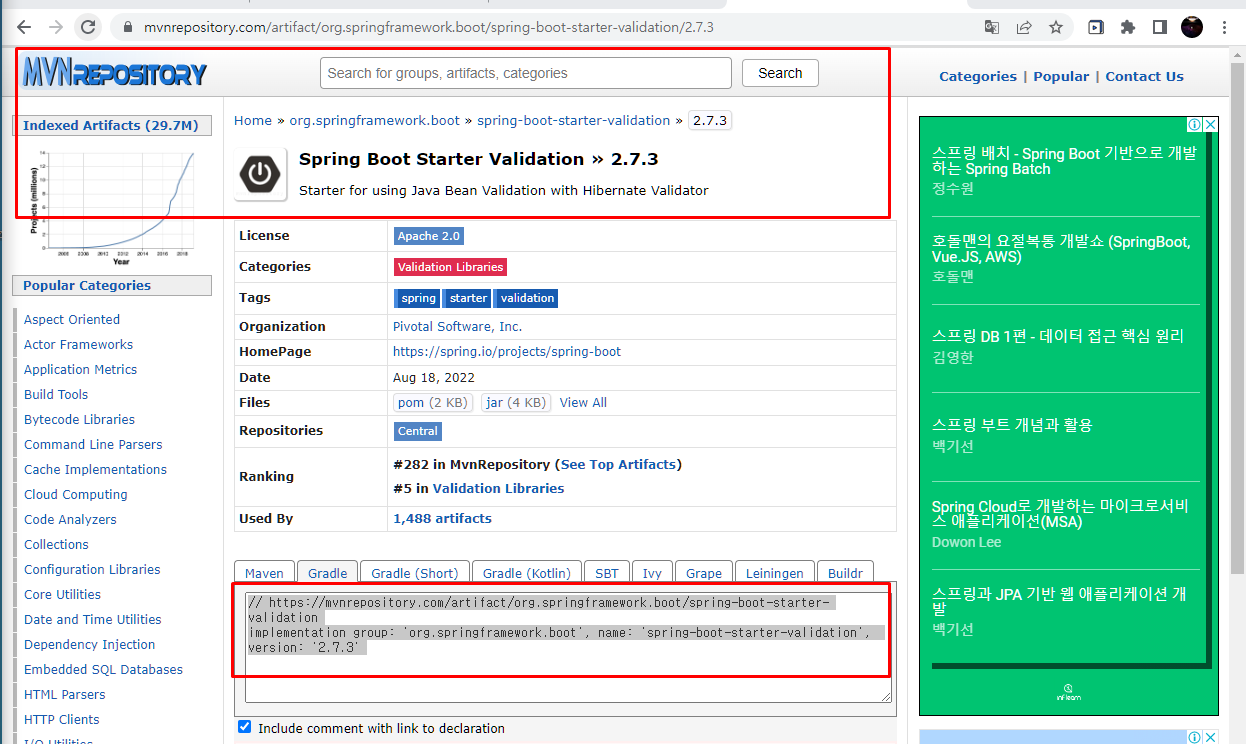Open the spring.io homepage link

(x=507, y=351)
